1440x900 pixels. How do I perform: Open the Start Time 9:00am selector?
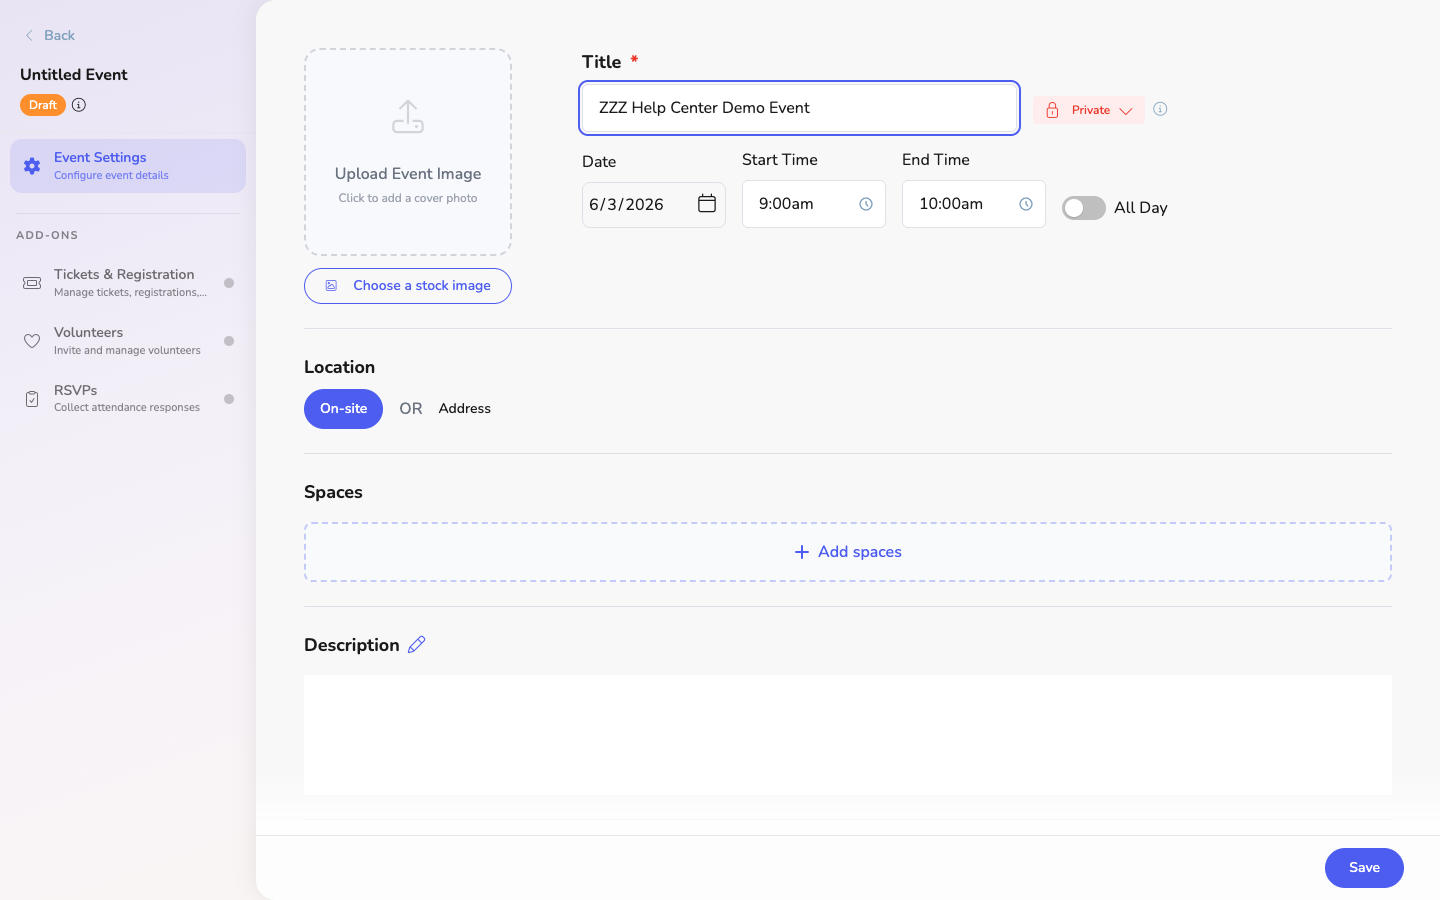[x=814, y=204]
